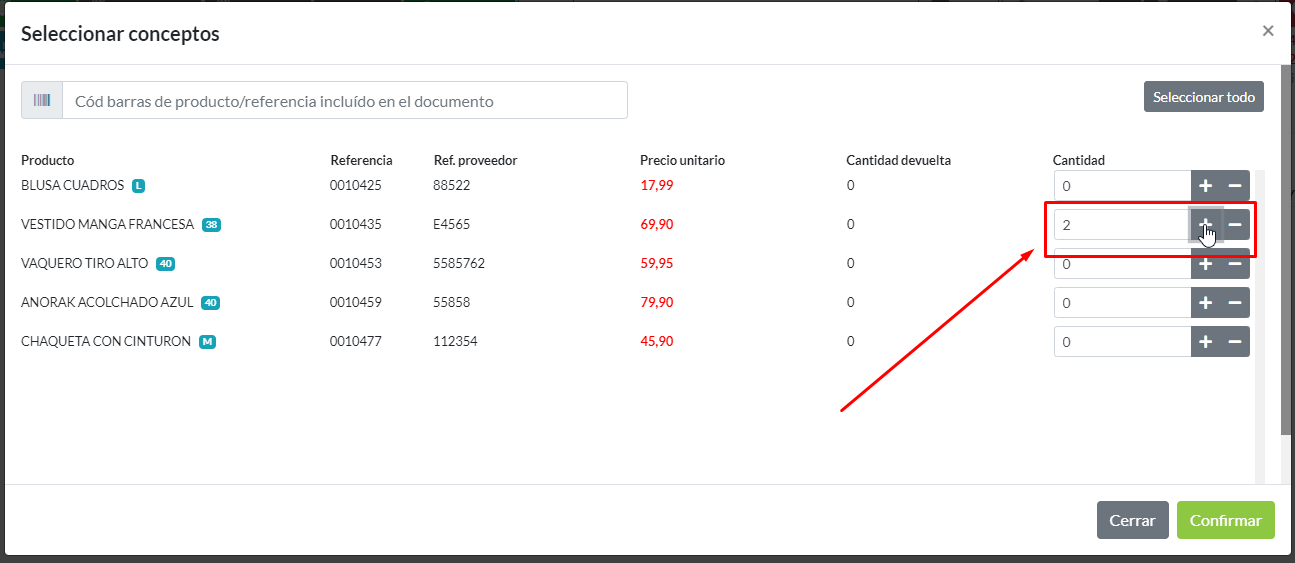Reduce quantity of ANORAK ACOLCHADO AZUL
This screenshot has width=1295, height=563.
pyautogui.click(x=1235, y=303)
